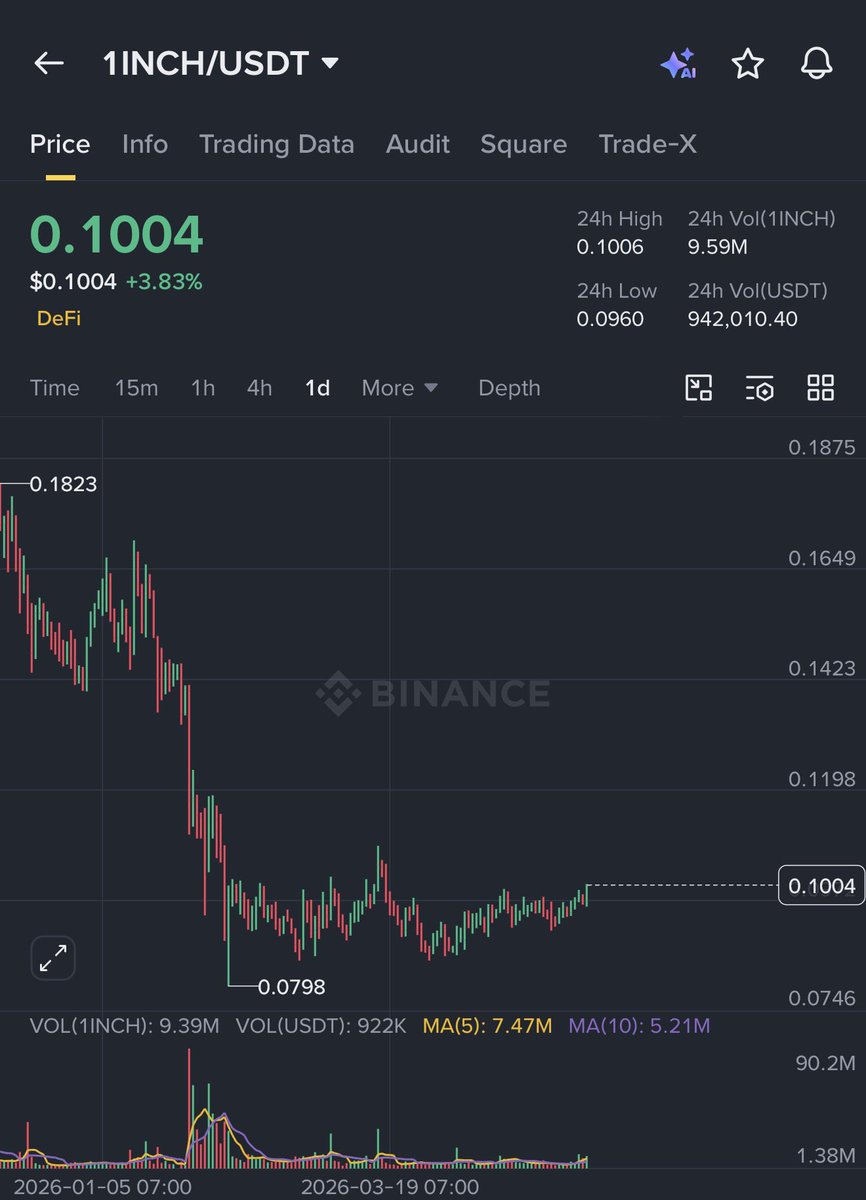Tap the 0.1198 price axis label
This screenshot has height=1200, width=866.
822,778
